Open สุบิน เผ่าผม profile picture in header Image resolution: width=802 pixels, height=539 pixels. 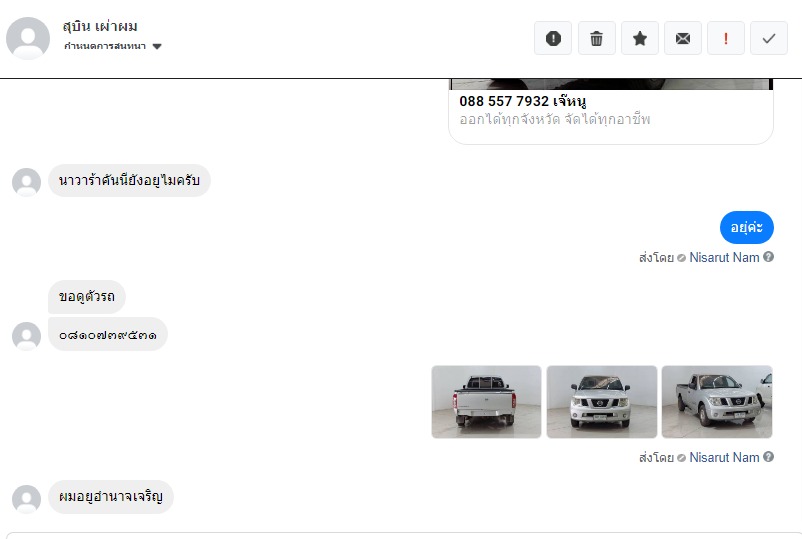[x=28, y=38]
